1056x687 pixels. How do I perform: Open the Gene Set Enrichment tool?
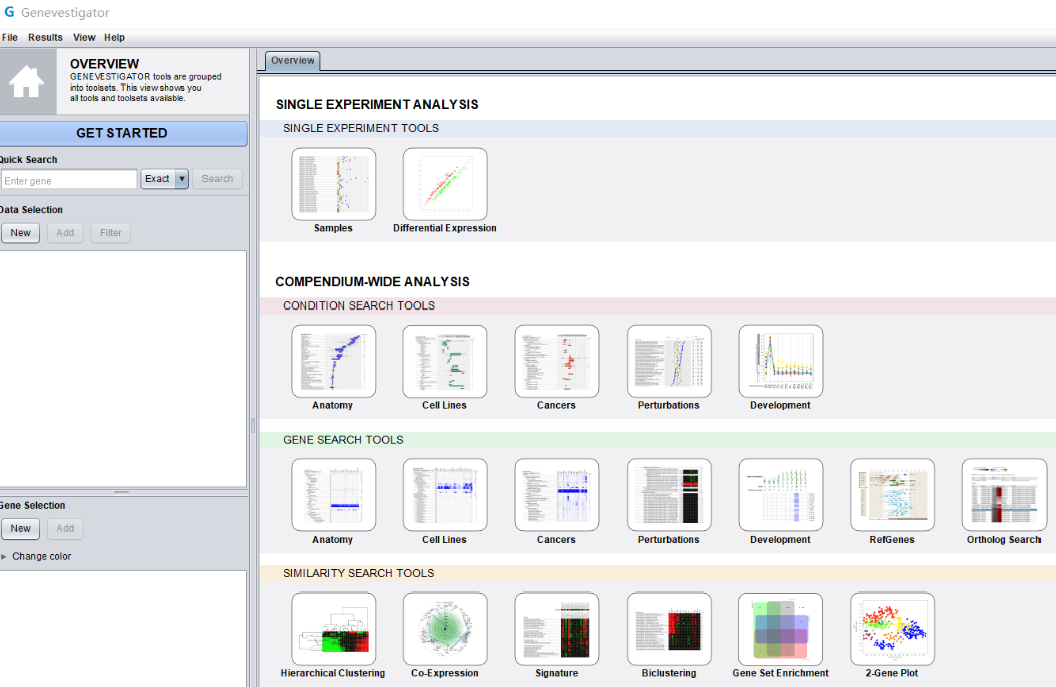click(x=781, y=629)
